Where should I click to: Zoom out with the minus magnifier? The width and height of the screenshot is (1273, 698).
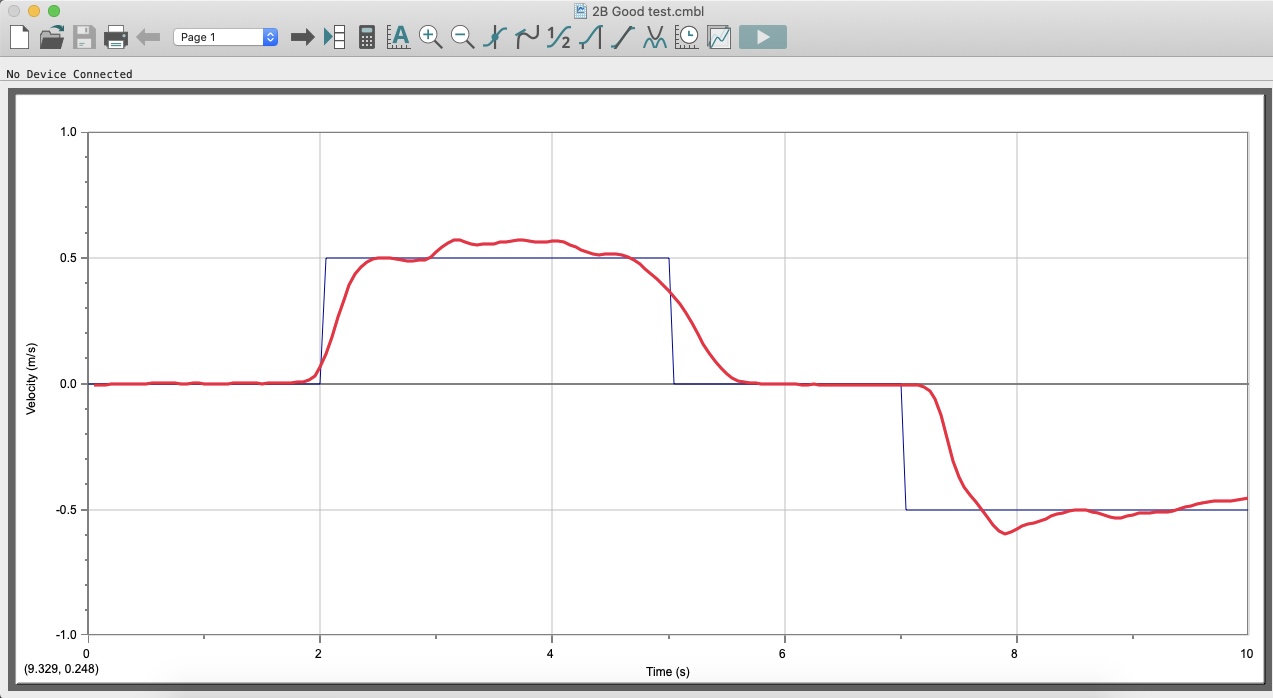tap(463, 38)
